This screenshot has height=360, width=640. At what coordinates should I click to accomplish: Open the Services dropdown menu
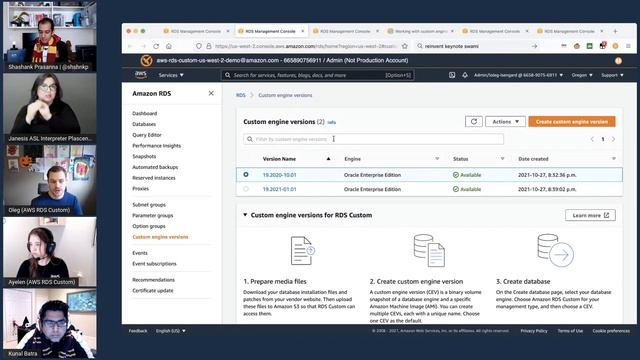click(171, 75)
